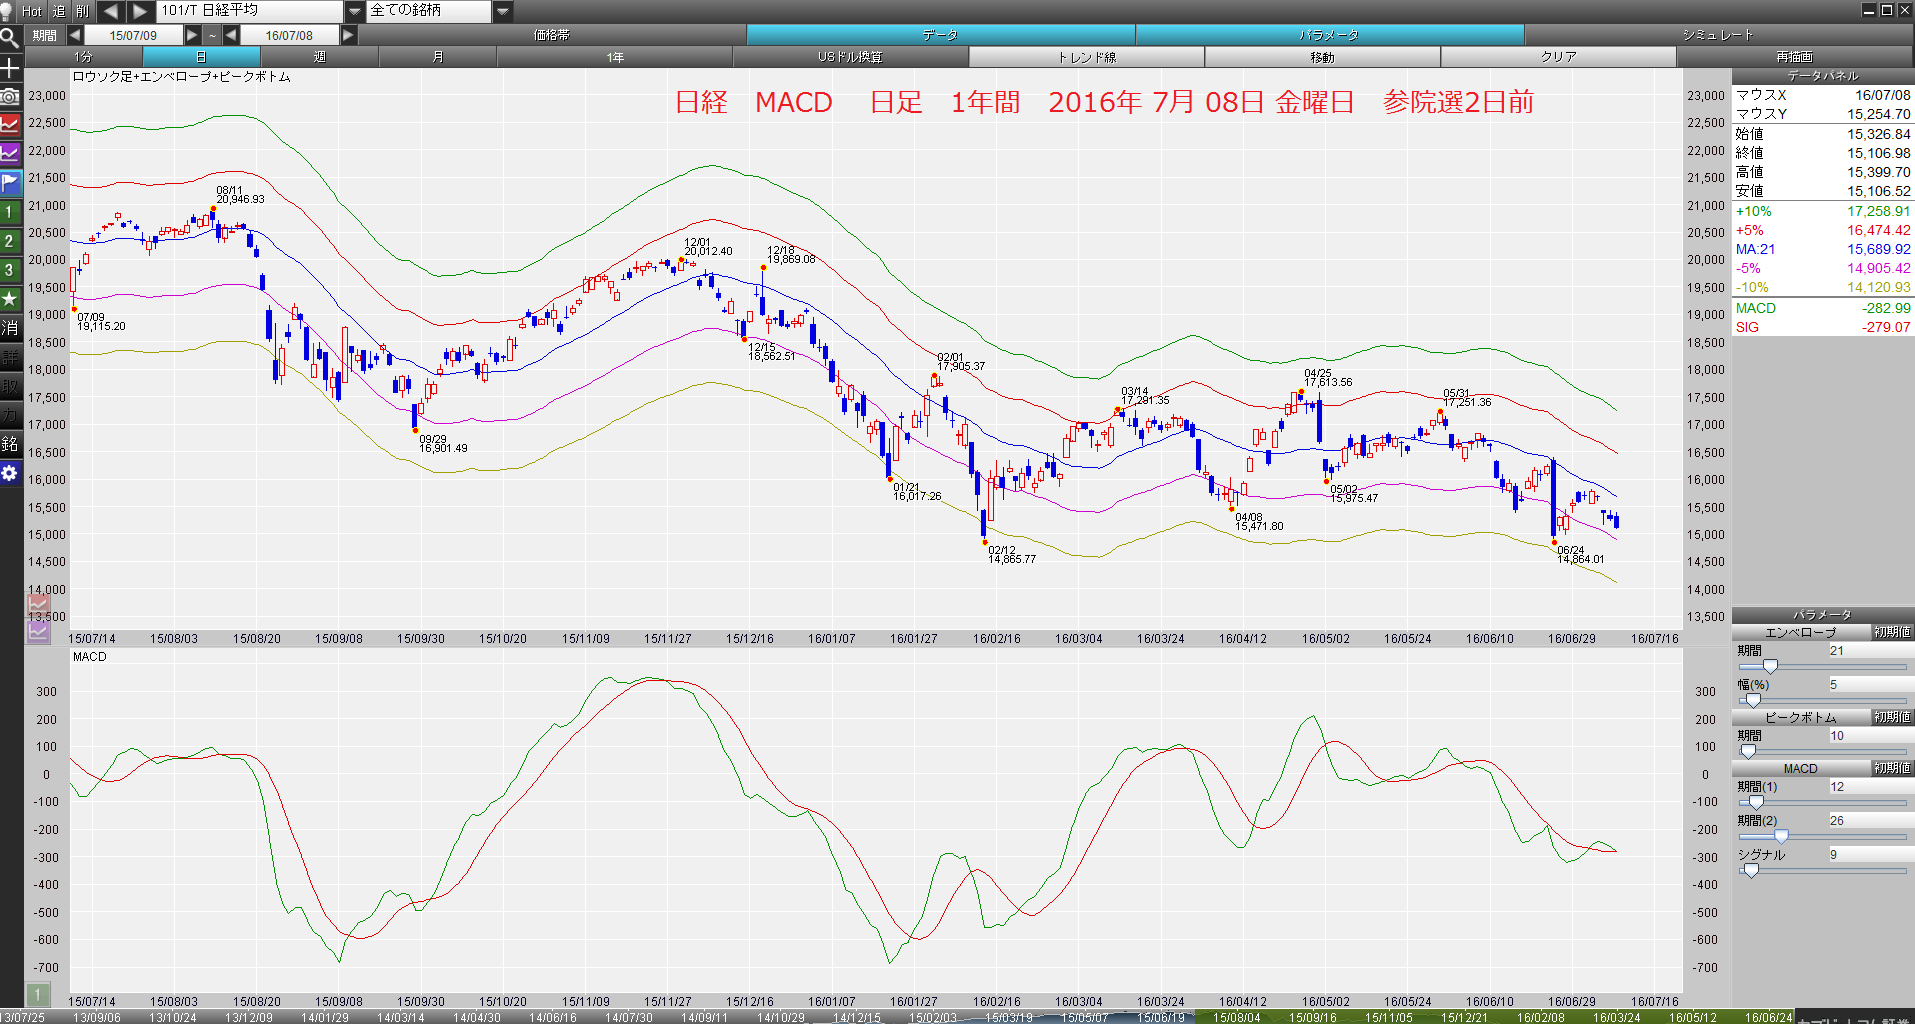The image size is (1915, 1024).
Task: Open the パラメータ tab
Action: (x=1330, y=35)
